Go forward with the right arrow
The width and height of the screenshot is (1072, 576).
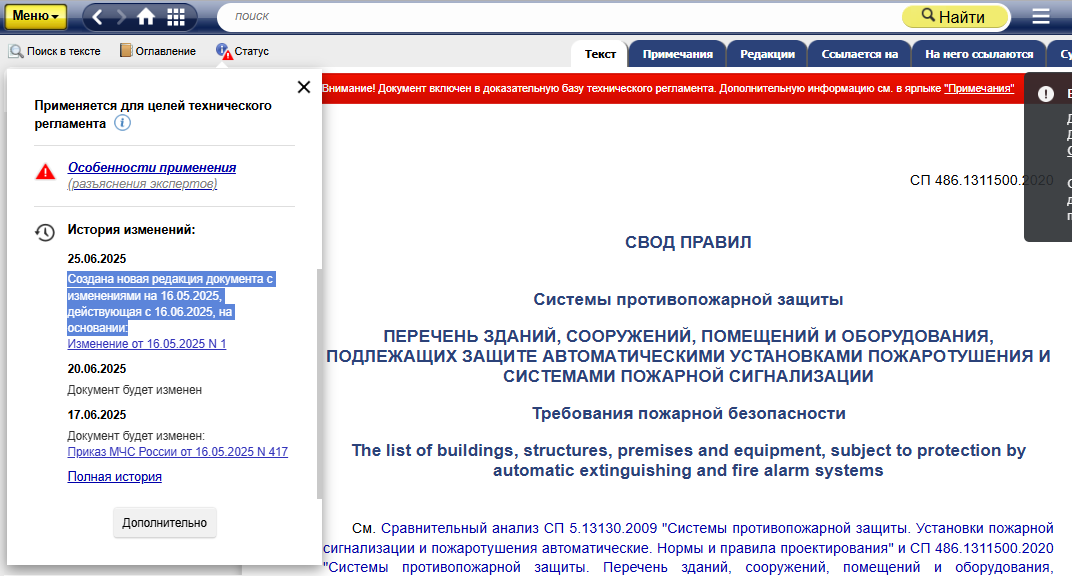[121, 17]
